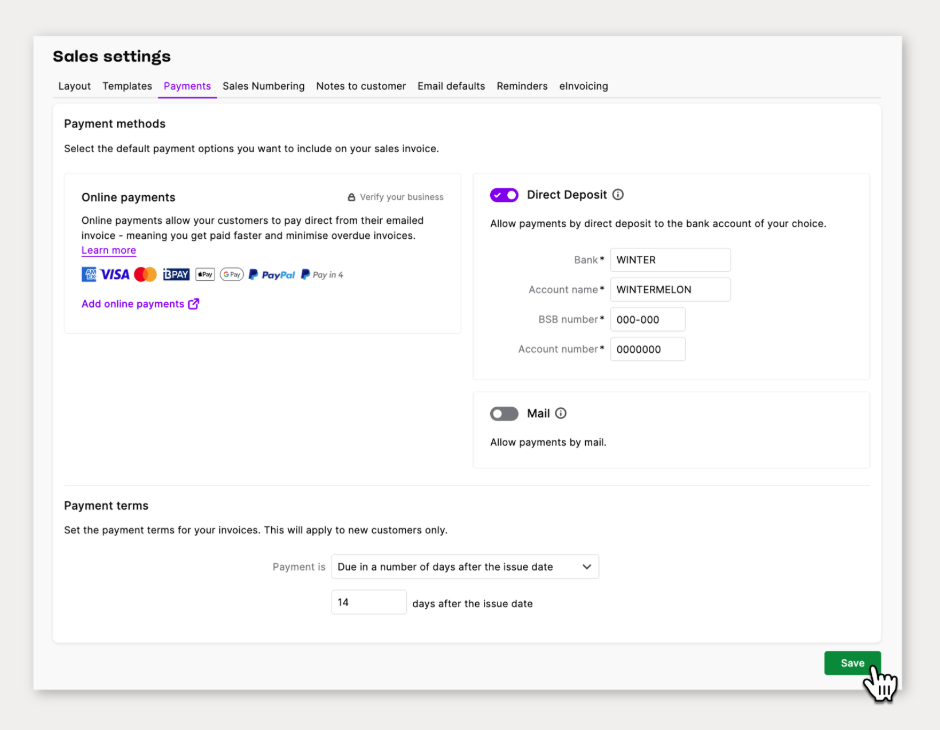The image size is (940, 730).
Task: Click the Google Pay icon
Action: [231, 274]
